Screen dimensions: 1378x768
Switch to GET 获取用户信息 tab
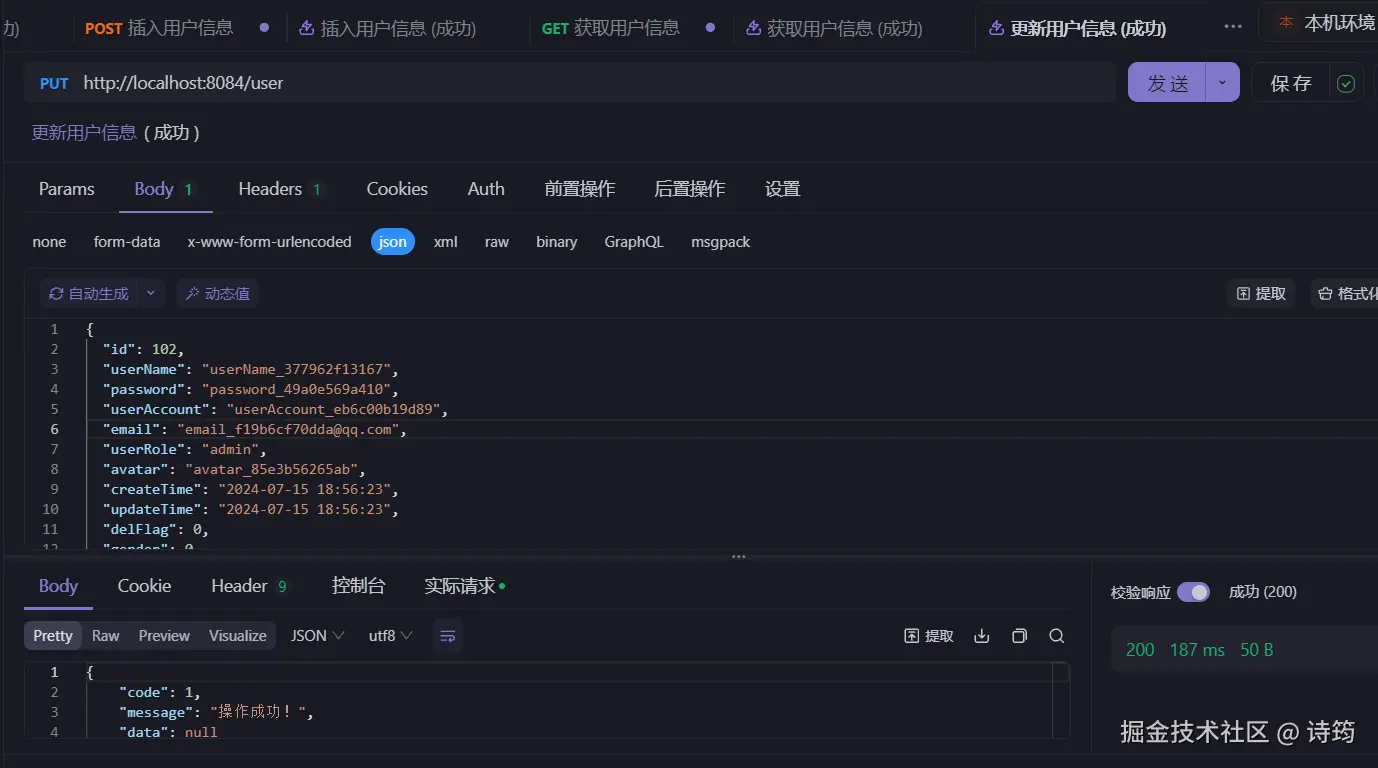[628, 28]
